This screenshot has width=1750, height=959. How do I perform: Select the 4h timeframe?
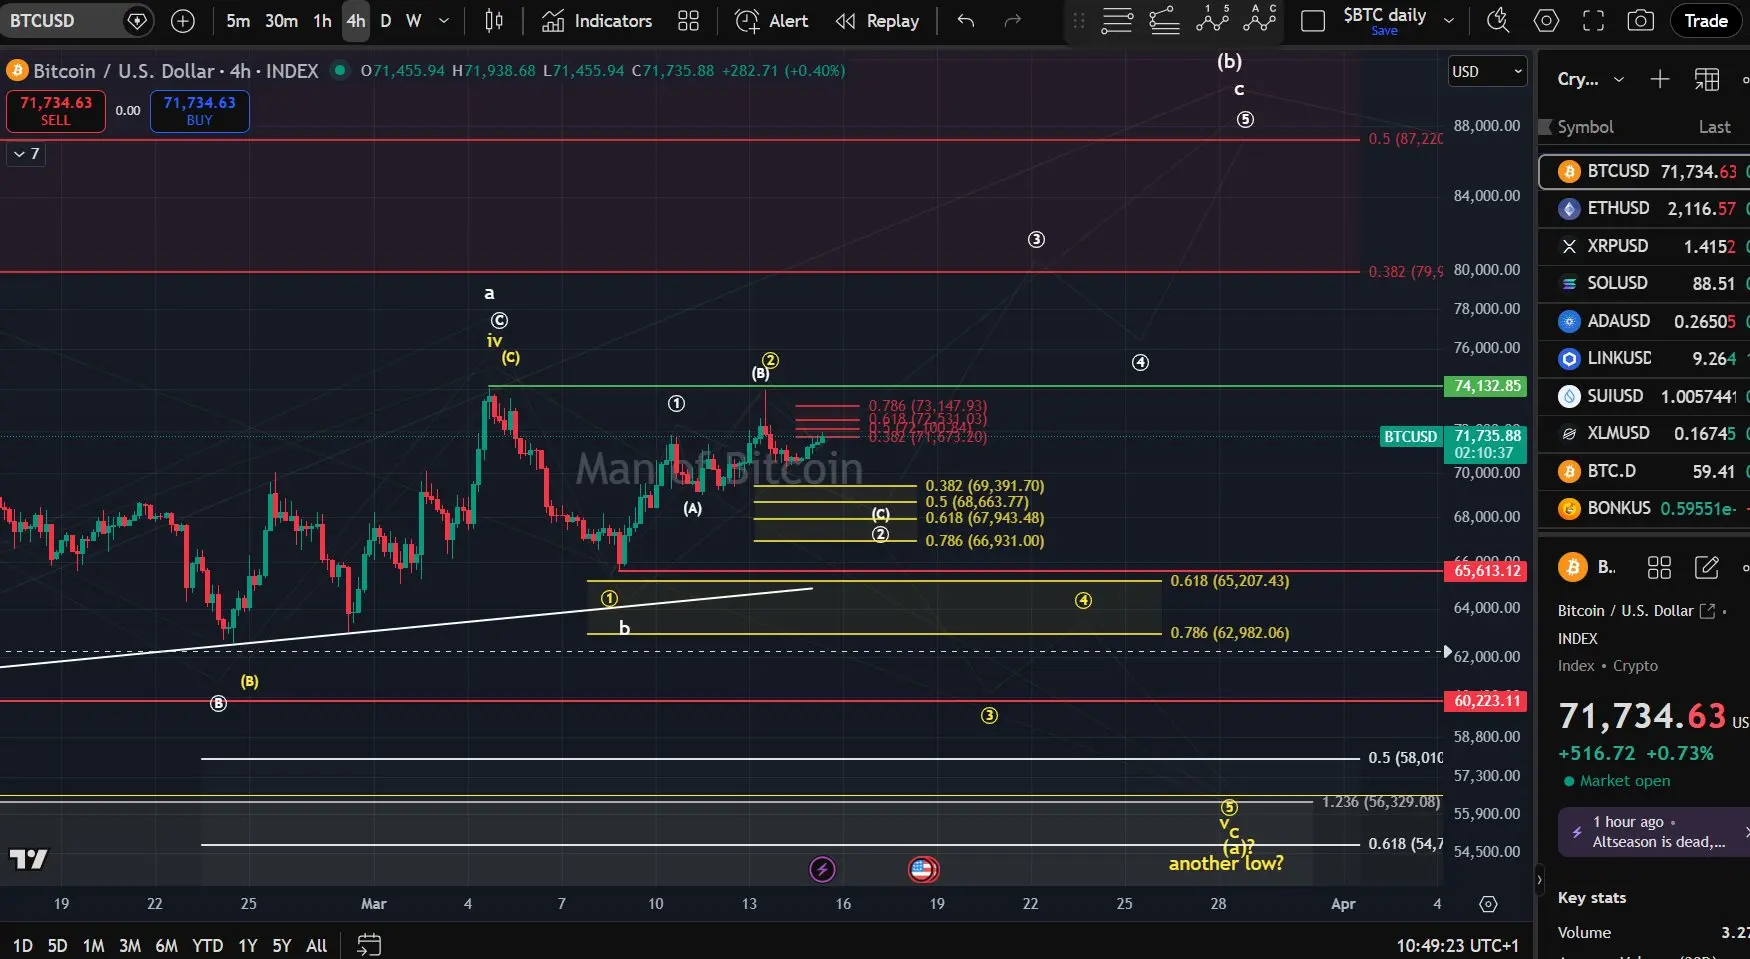click(356, 20)
